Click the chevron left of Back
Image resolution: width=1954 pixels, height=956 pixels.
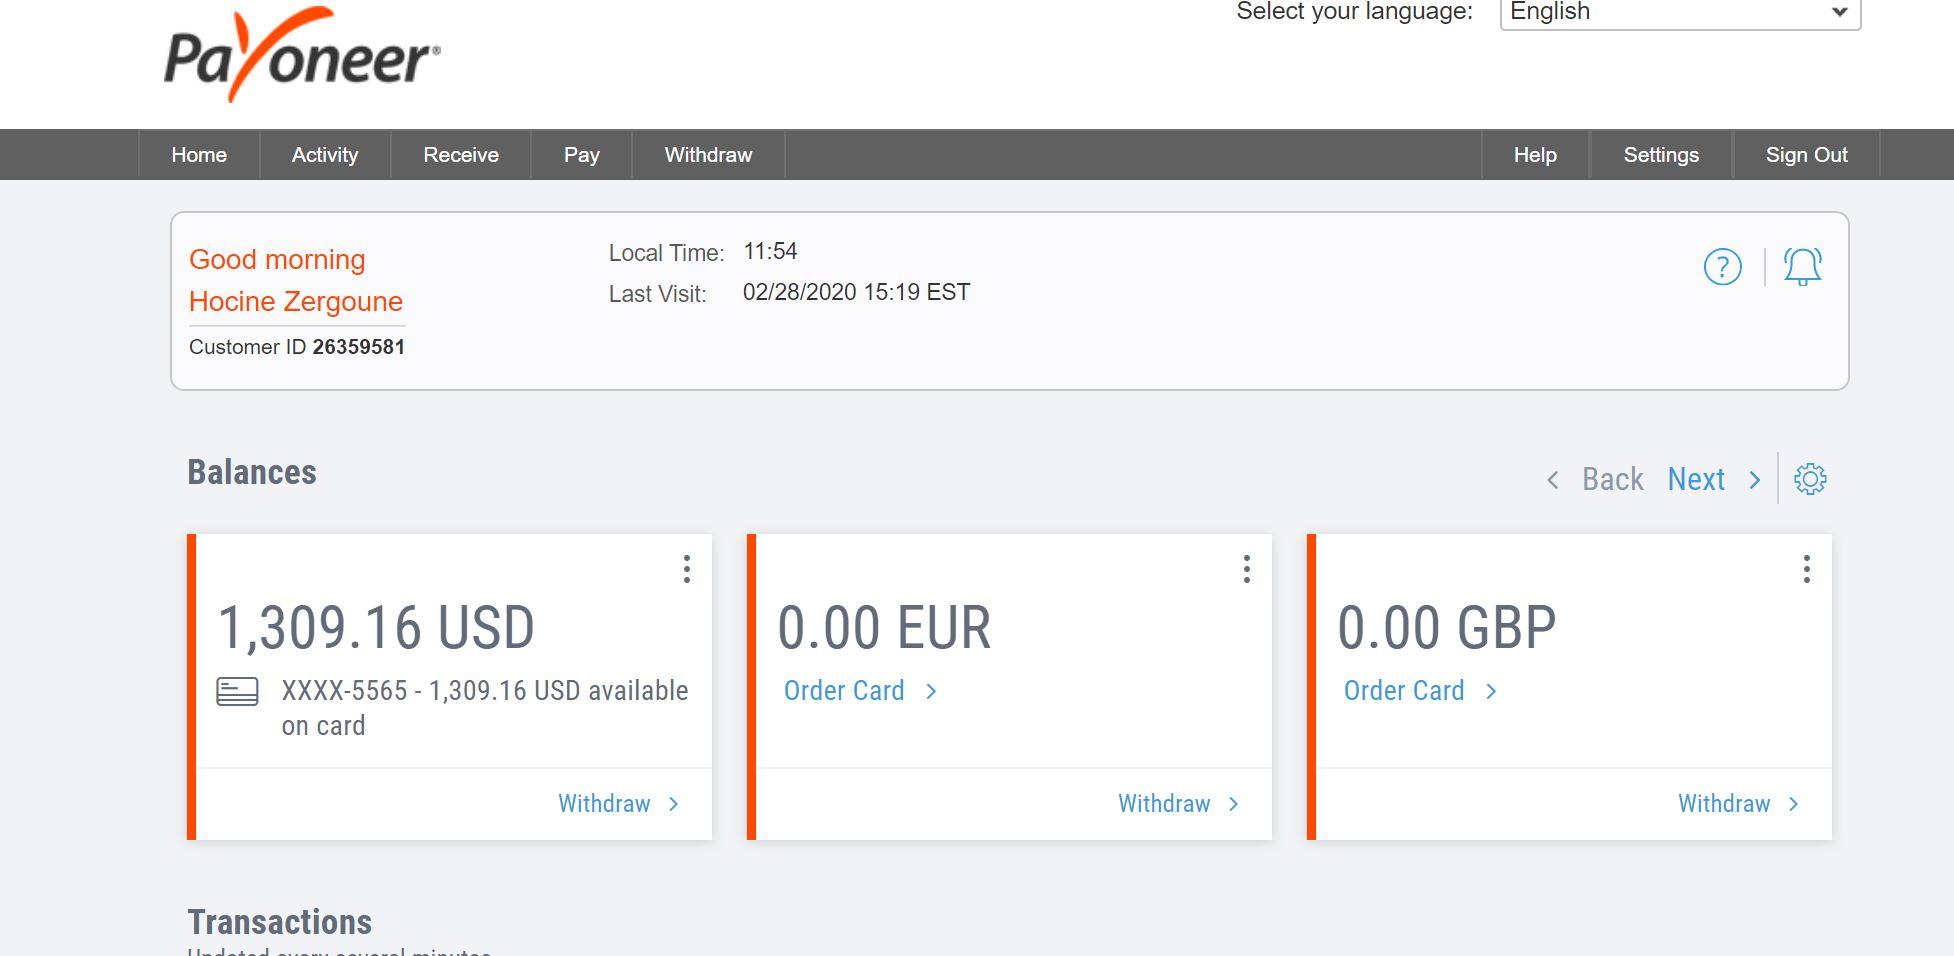[x=1552, y=480]
